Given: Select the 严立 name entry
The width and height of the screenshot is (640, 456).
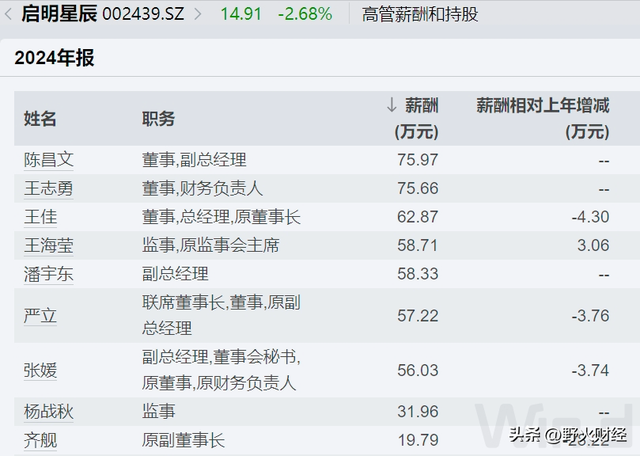Looking at the screenshot, I should 41,315.
